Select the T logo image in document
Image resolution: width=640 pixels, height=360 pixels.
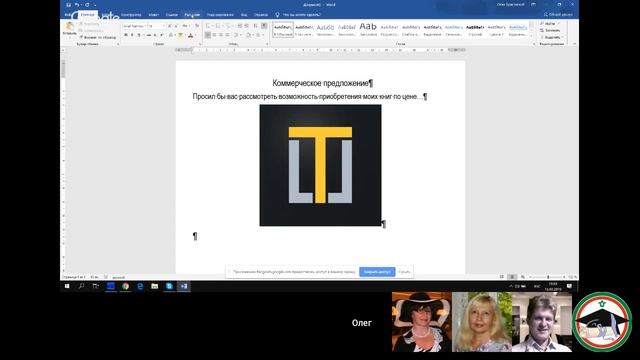point(320,165)
